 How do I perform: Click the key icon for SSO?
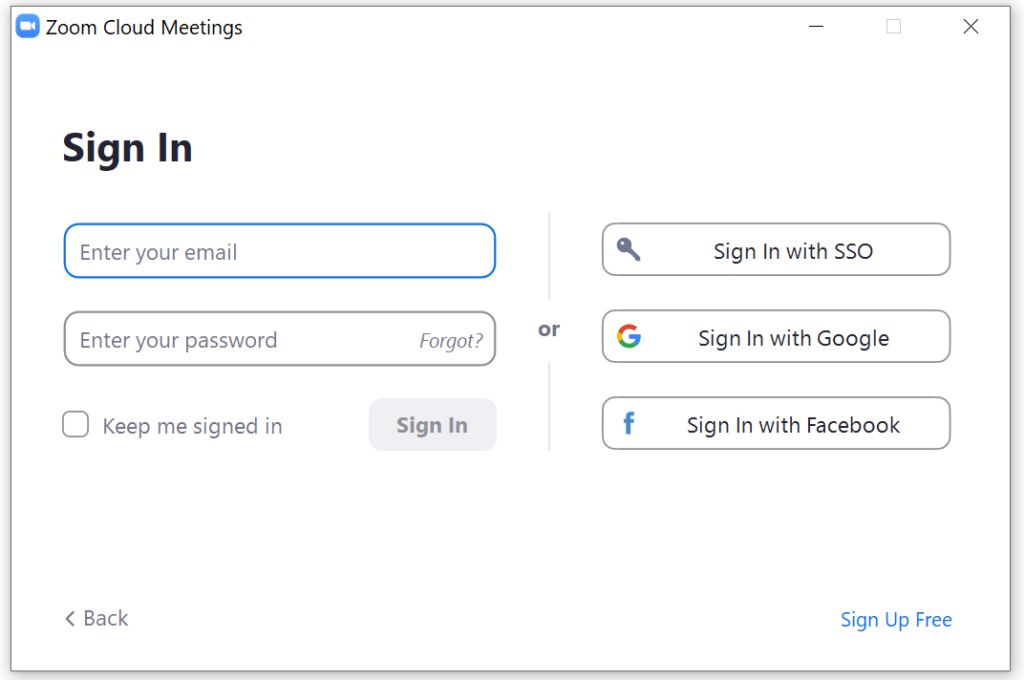click(628, 249)
